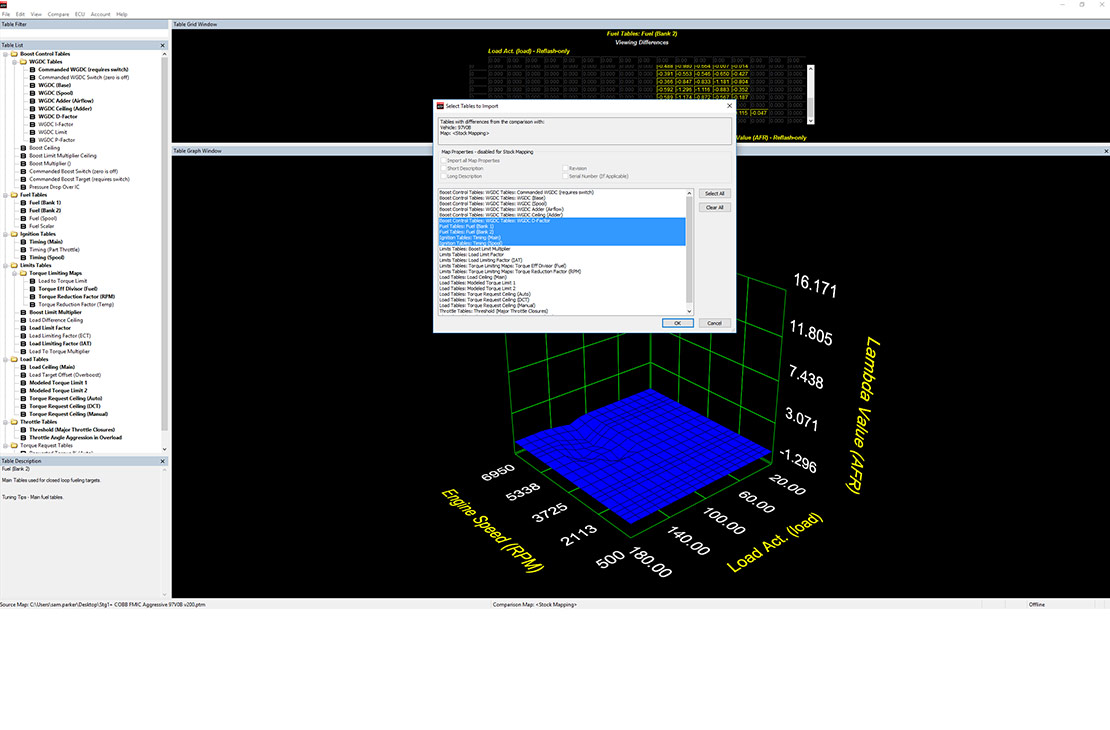The width and height of the screenshot is (1110, 730).
Task: Click the WGDC Tables folder icon
Action: click(23, 62)
